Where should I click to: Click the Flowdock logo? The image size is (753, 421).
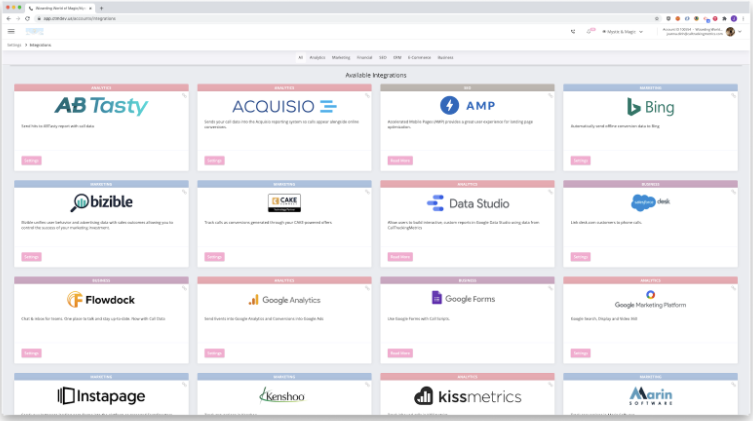point(101,299)
